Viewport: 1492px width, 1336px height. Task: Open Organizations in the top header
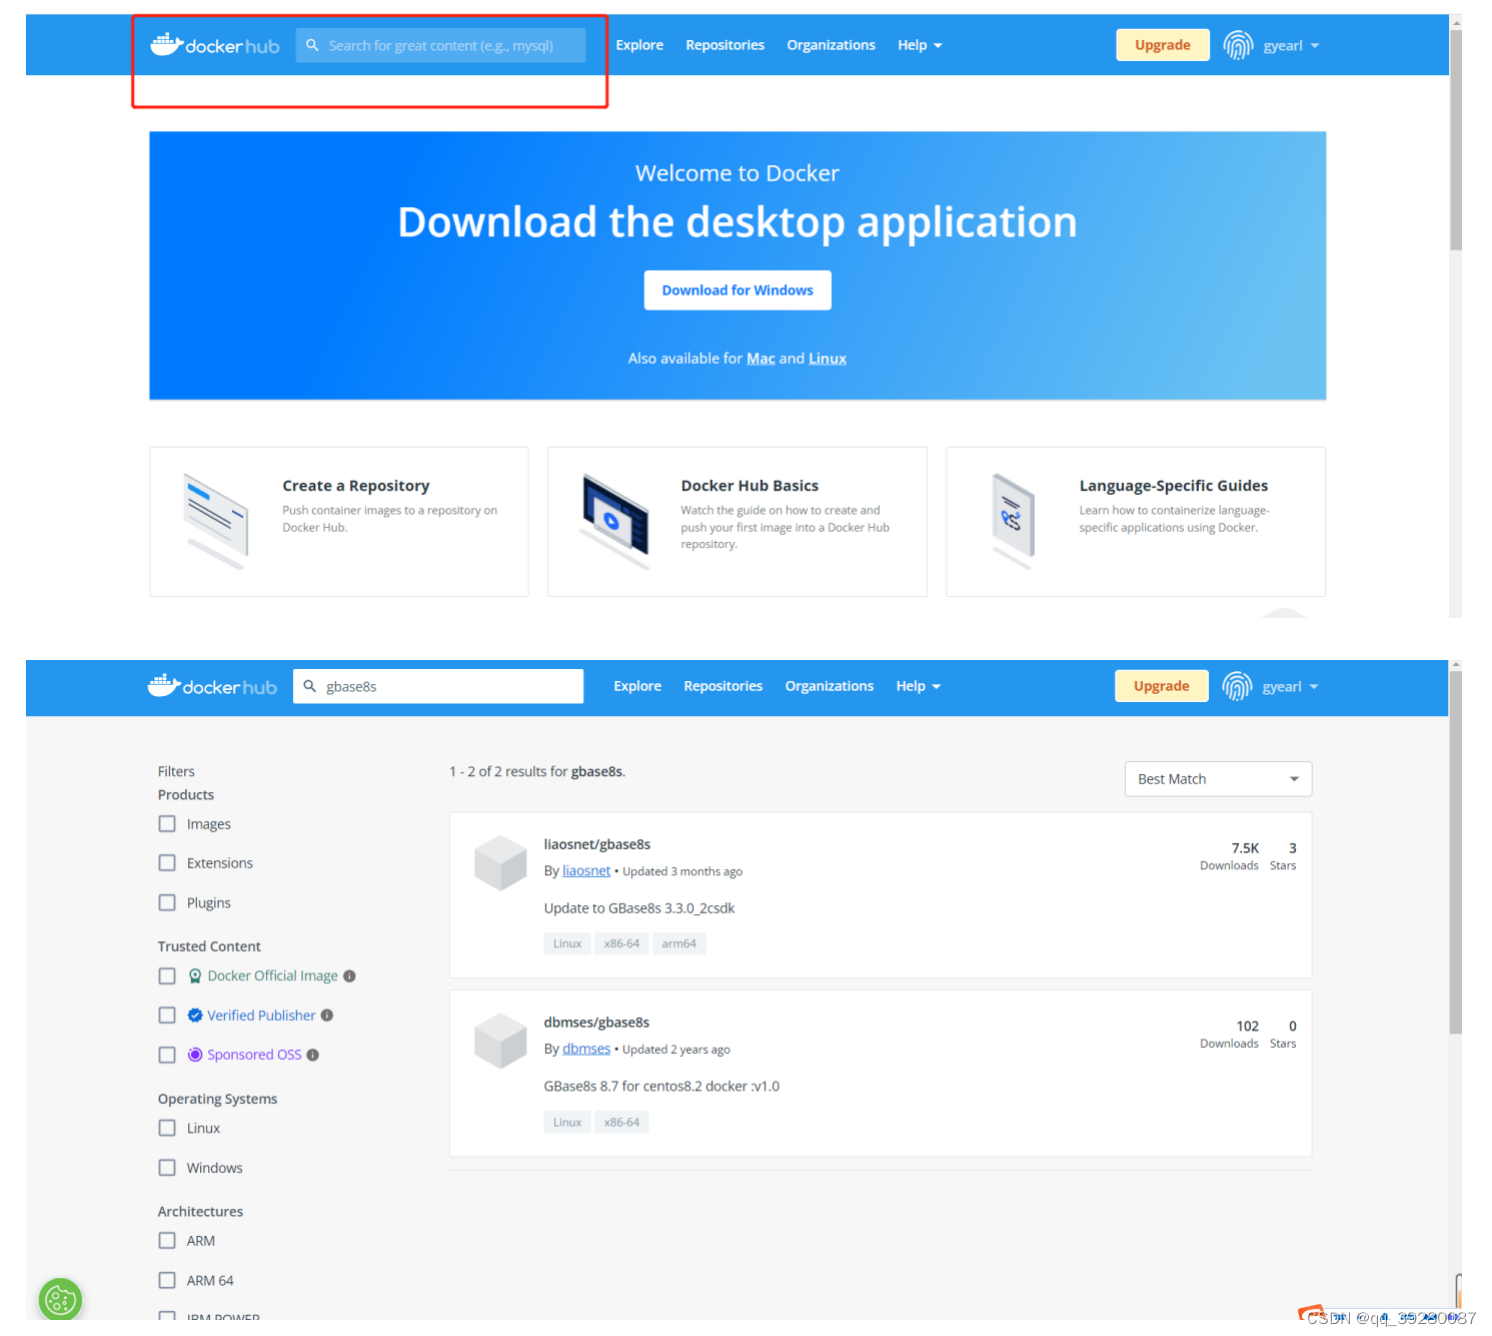pos(831,45)
